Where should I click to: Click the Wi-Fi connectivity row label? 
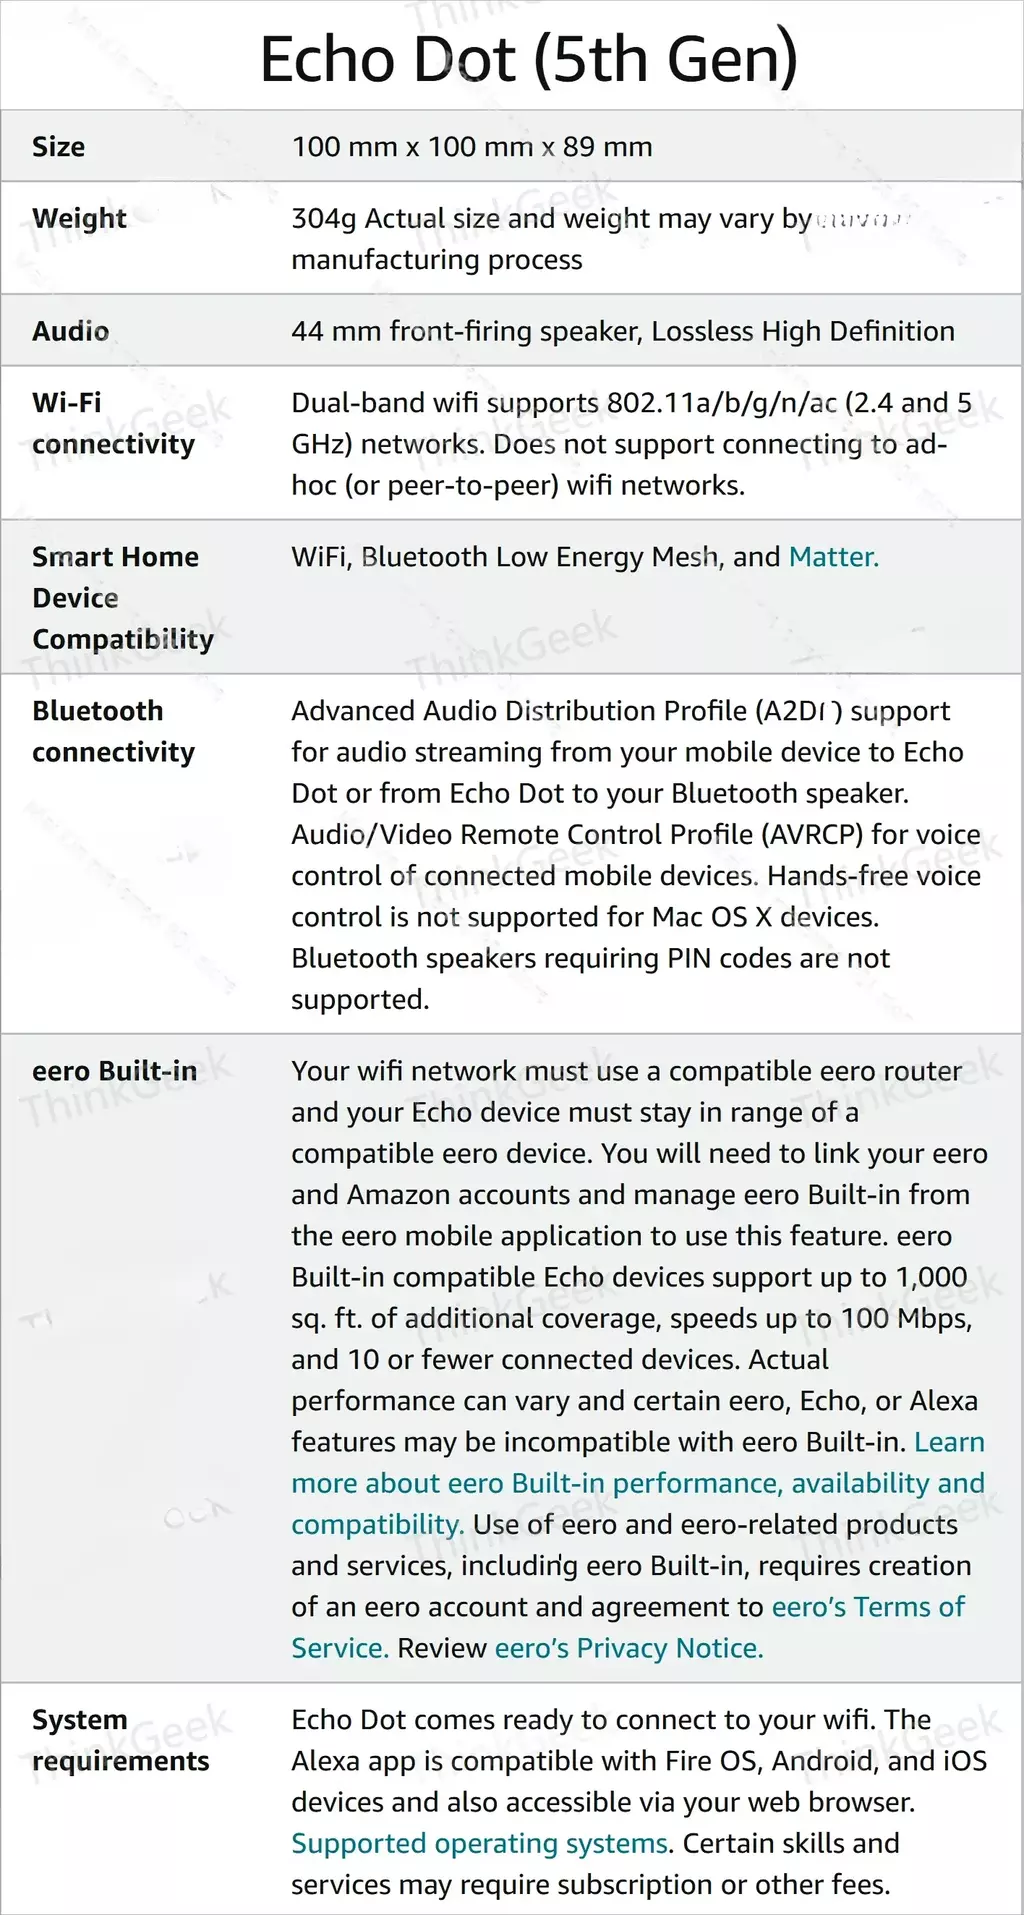coord(113,423)
